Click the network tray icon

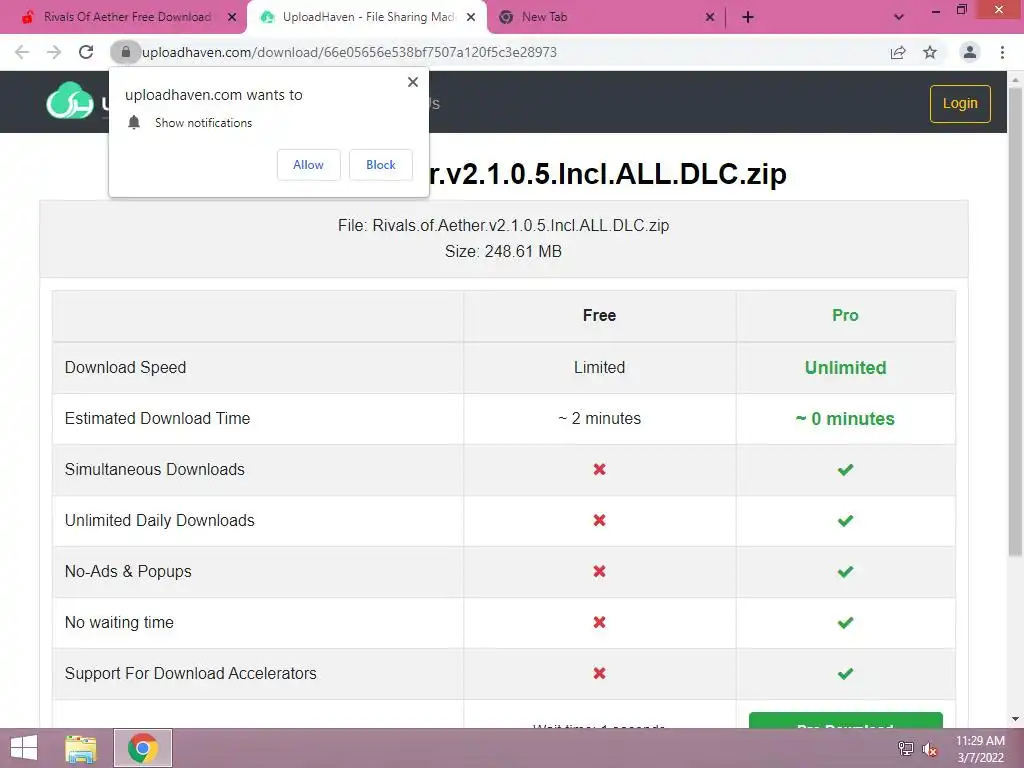coord(906,748)
